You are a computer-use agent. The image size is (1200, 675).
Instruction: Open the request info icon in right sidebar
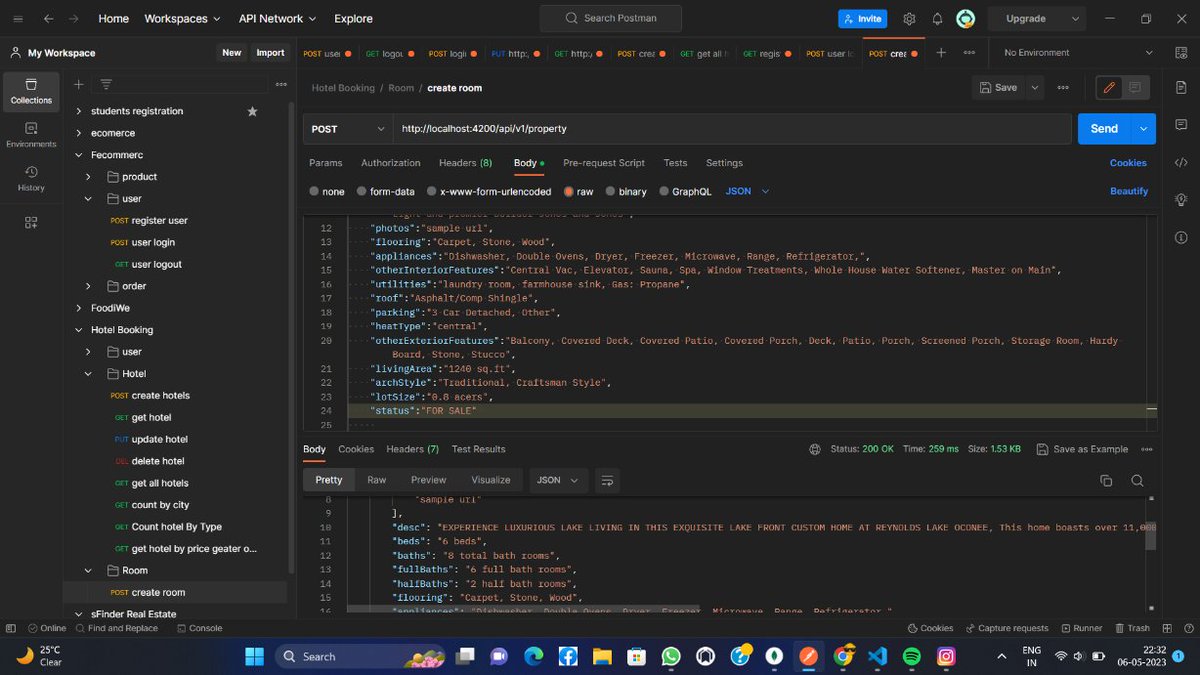[x=1181, y=237]
